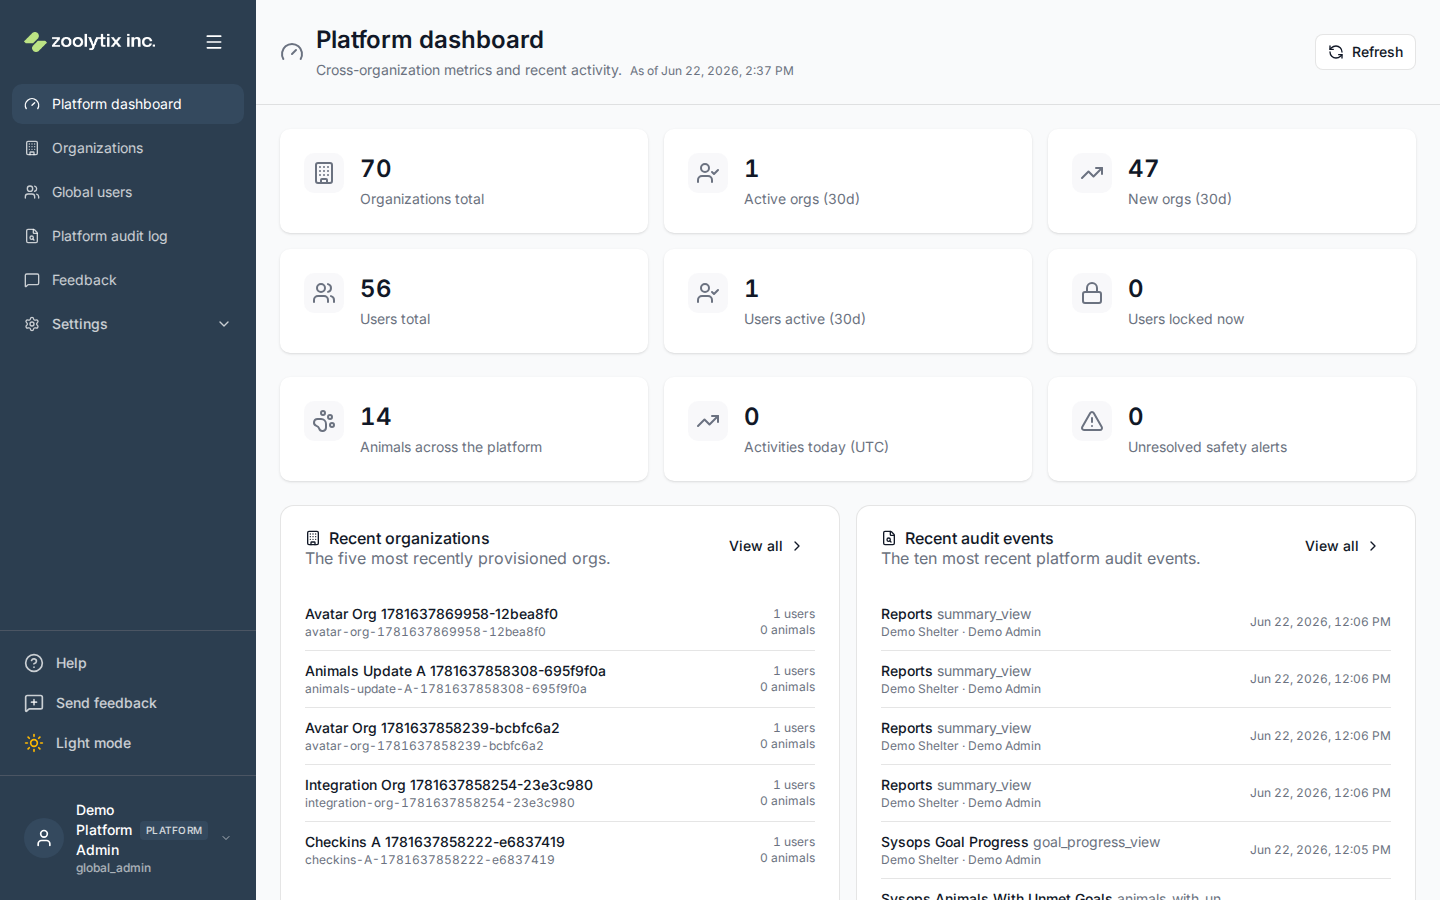
Task: Open Avatar Org 1781637869958-12bea8f0 row
Action: click(560, 622)
